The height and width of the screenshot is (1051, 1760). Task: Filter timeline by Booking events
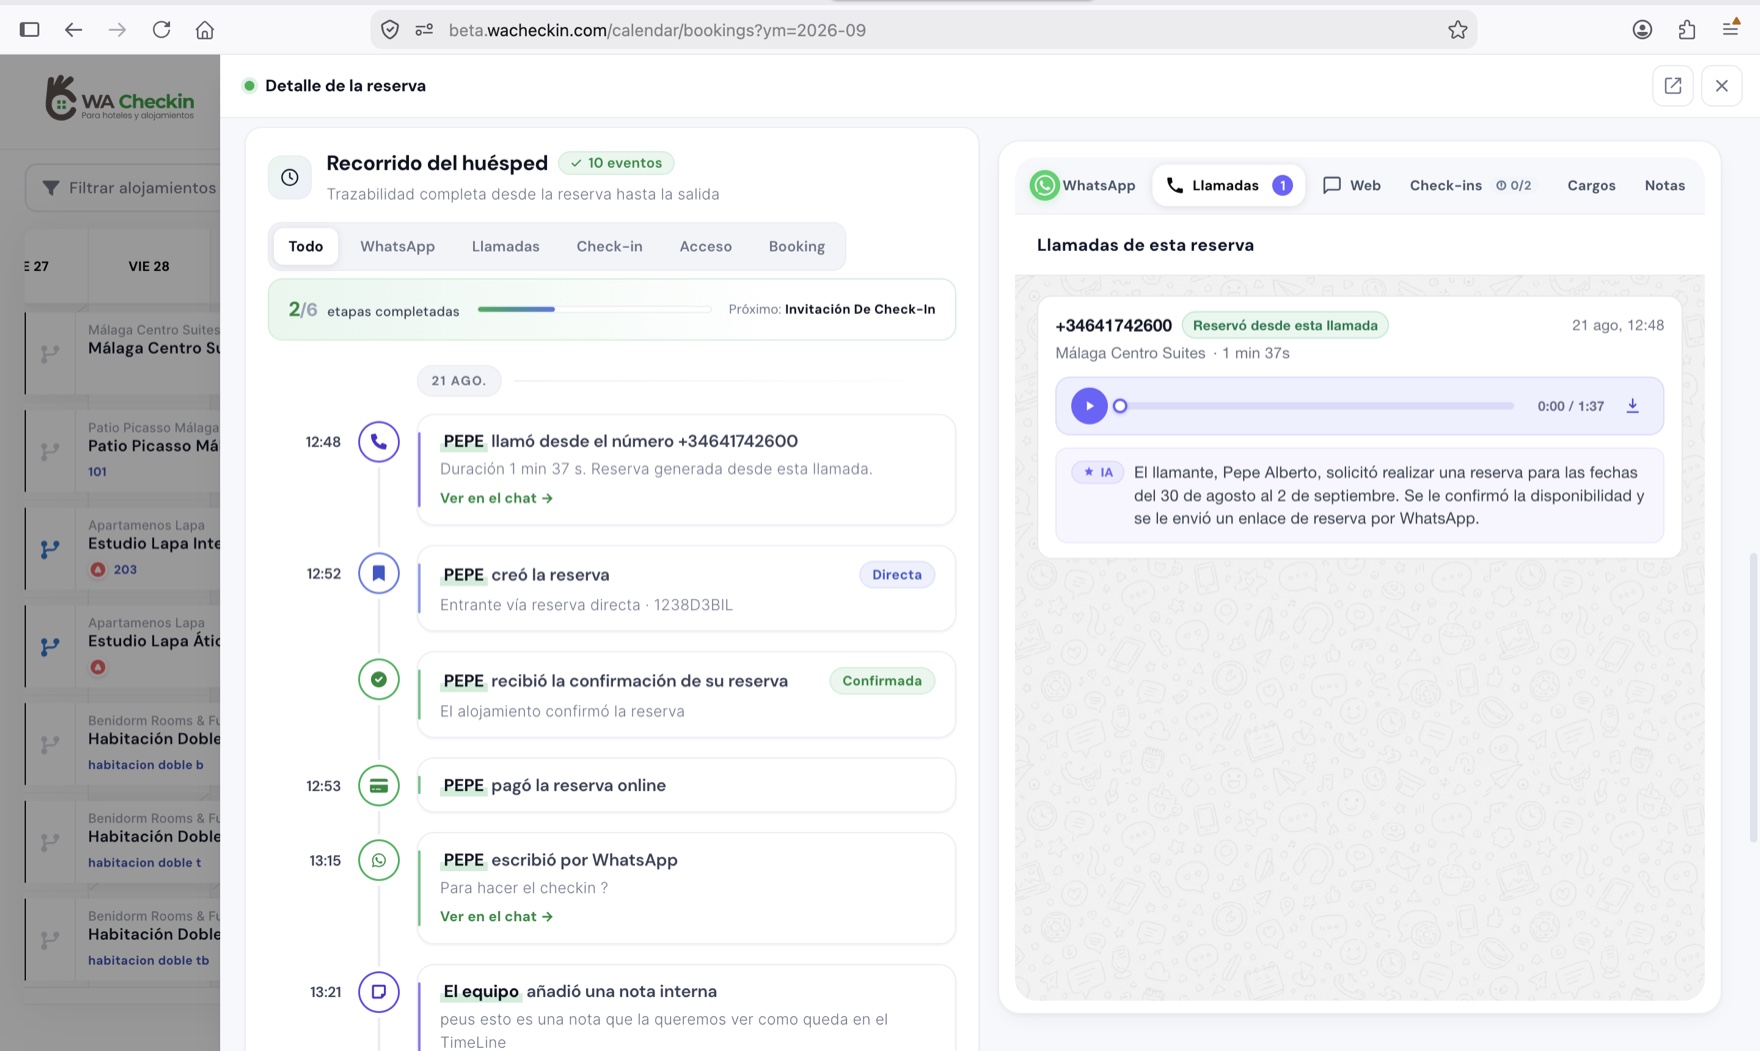point(796,246)
